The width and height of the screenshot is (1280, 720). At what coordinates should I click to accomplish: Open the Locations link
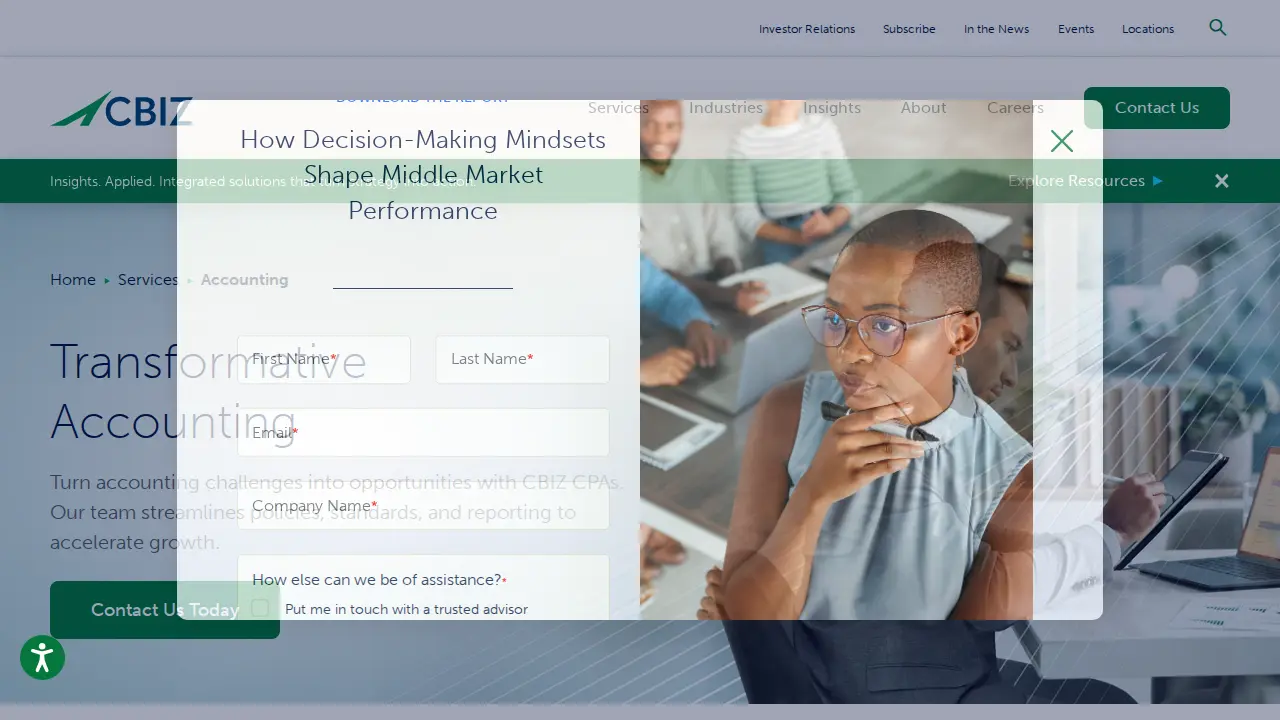pyautogui.click(x=1148, y=29)
